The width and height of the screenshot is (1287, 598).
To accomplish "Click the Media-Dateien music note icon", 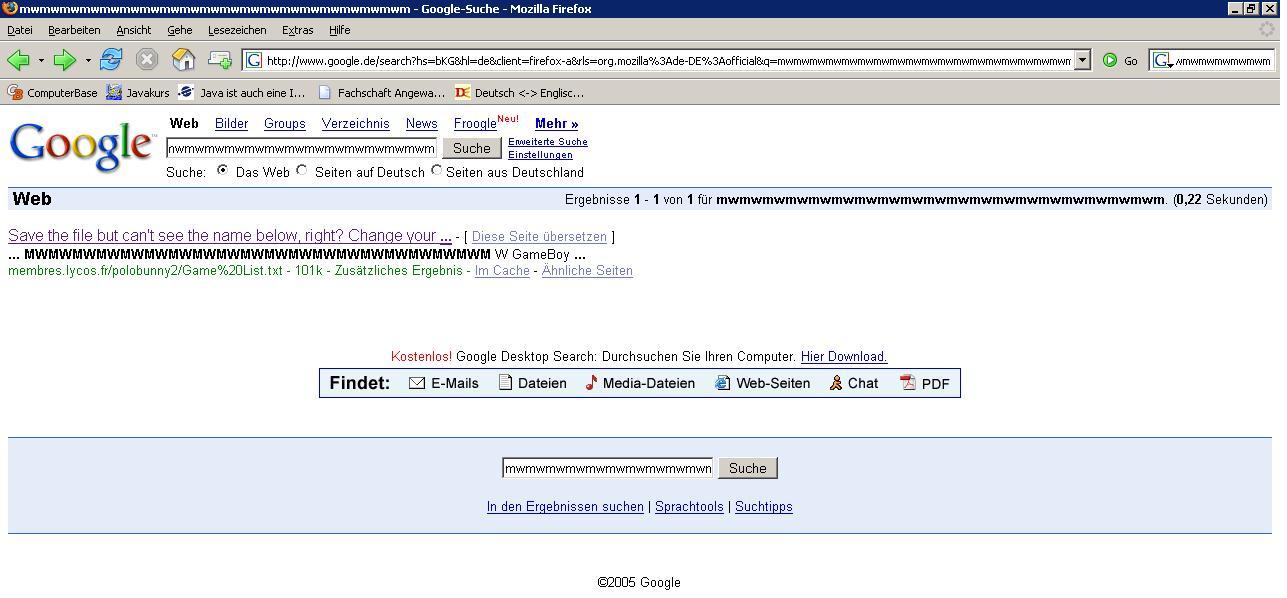I will [591, 383].
